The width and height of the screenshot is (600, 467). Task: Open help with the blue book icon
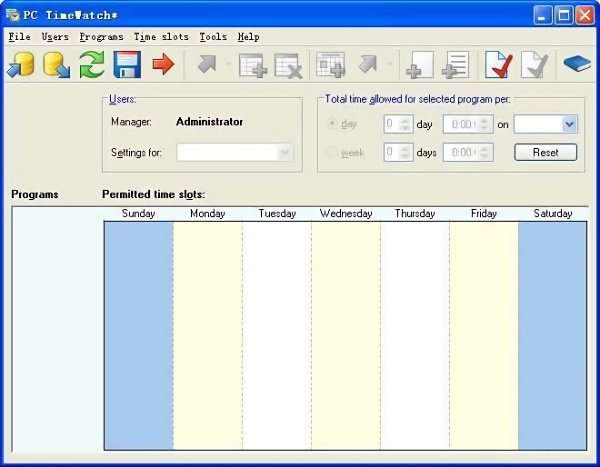coord(577,64)
